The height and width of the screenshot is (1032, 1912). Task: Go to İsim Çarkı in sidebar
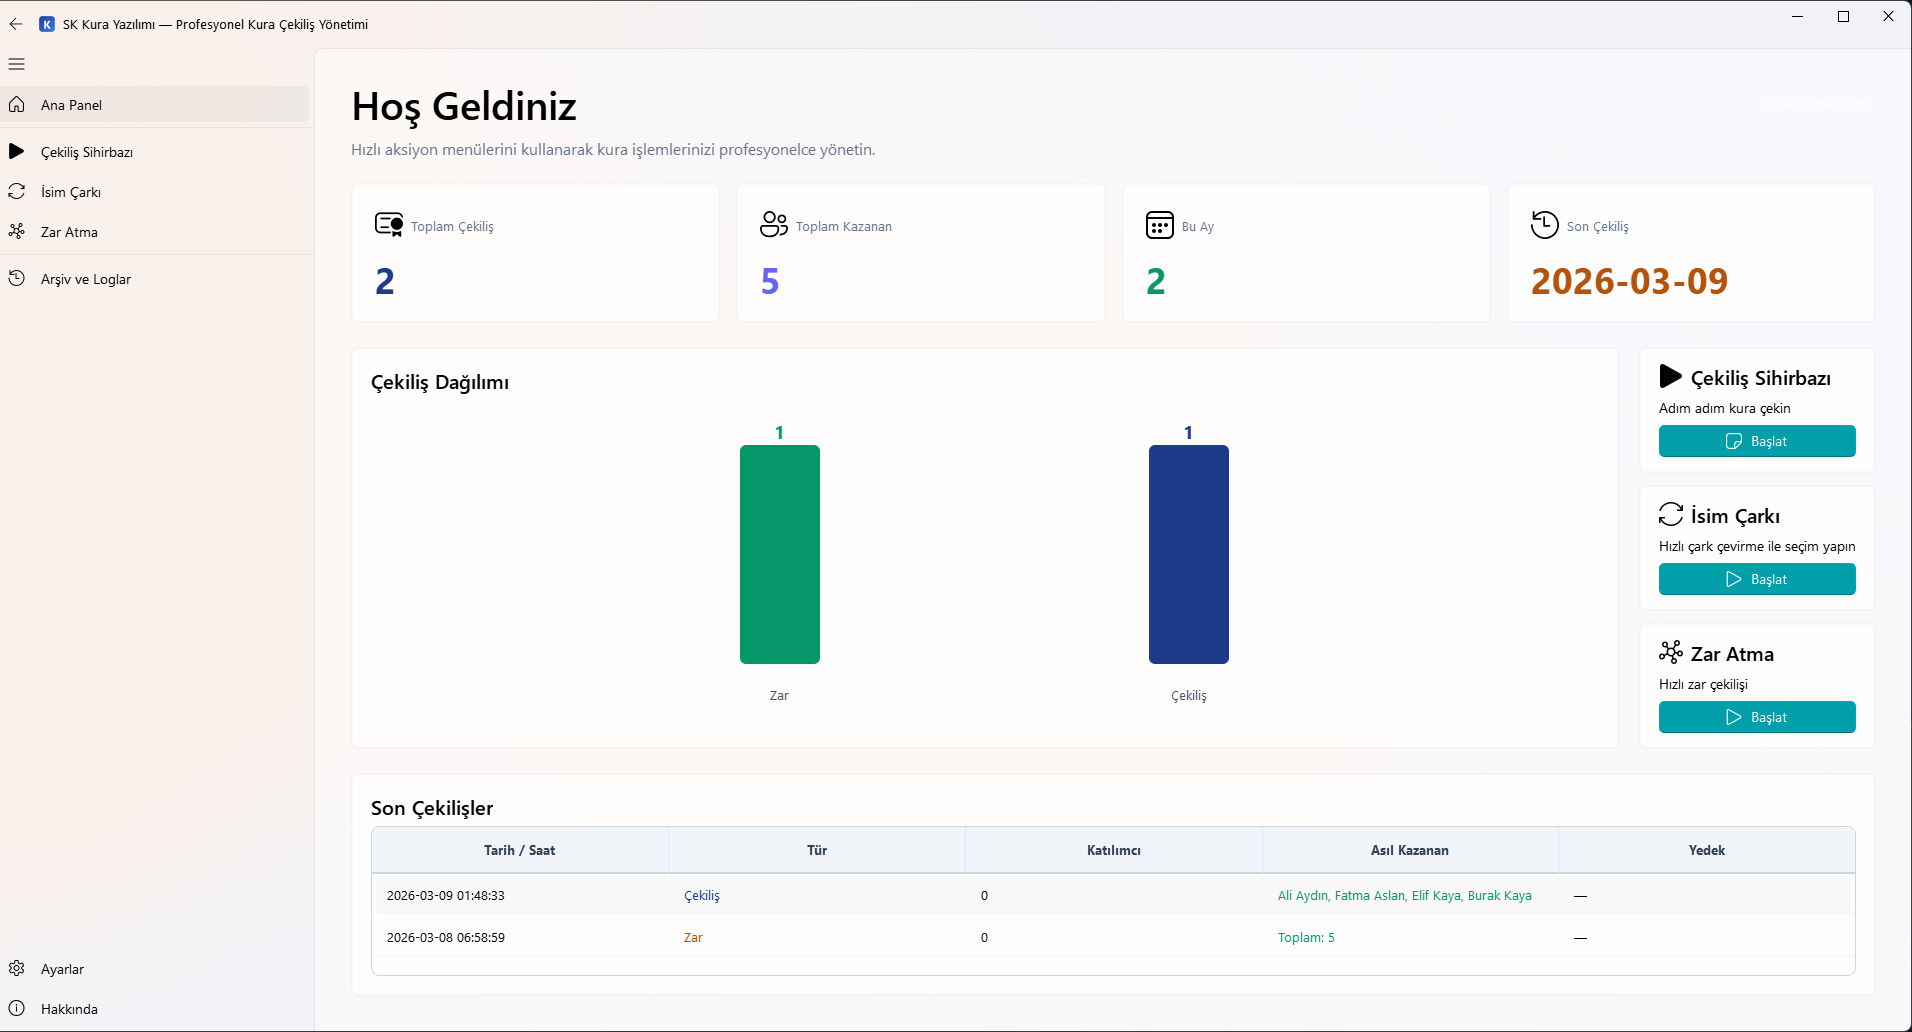71,192
